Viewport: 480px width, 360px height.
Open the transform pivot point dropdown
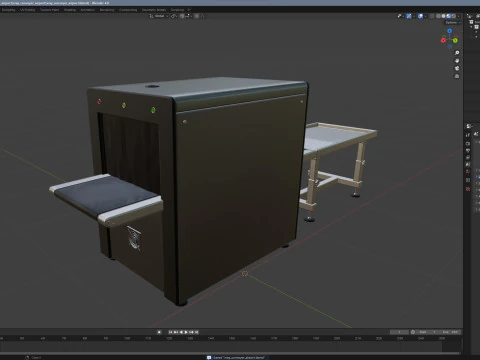point(174,16)
